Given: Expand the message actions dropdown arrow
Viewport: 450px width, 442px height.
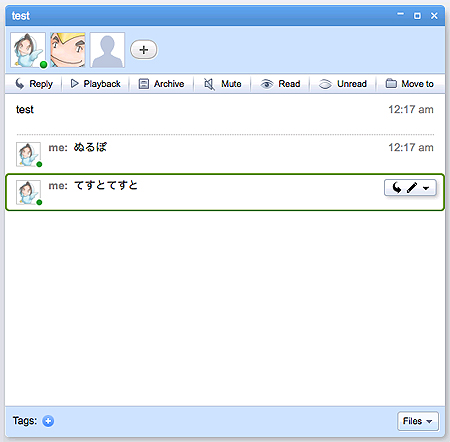Looking at the screenshot, I should click(426, 188).
